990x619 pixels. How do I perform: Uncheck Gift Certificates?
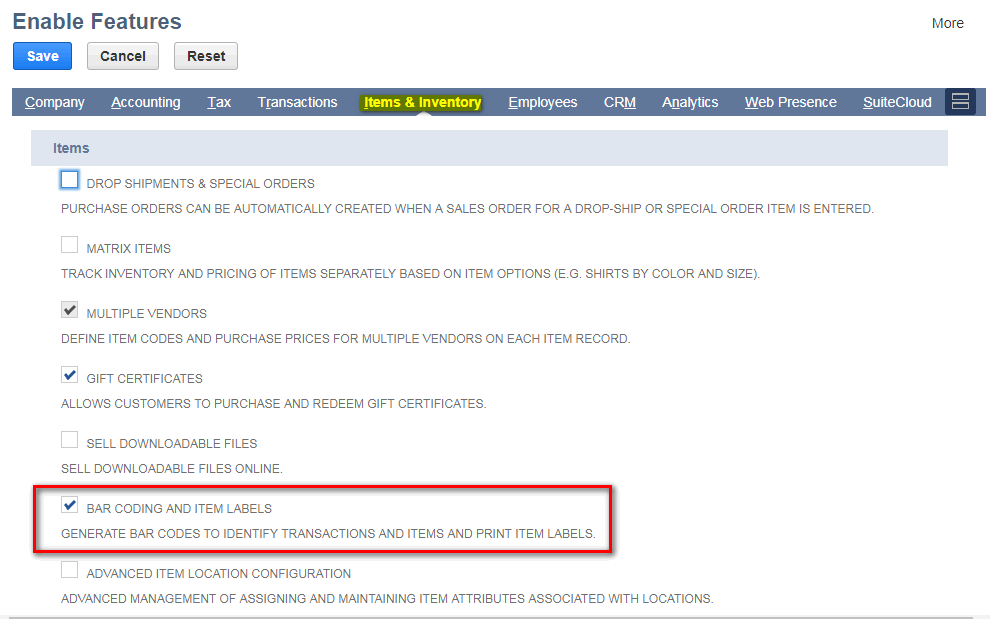tap(69, 374)
